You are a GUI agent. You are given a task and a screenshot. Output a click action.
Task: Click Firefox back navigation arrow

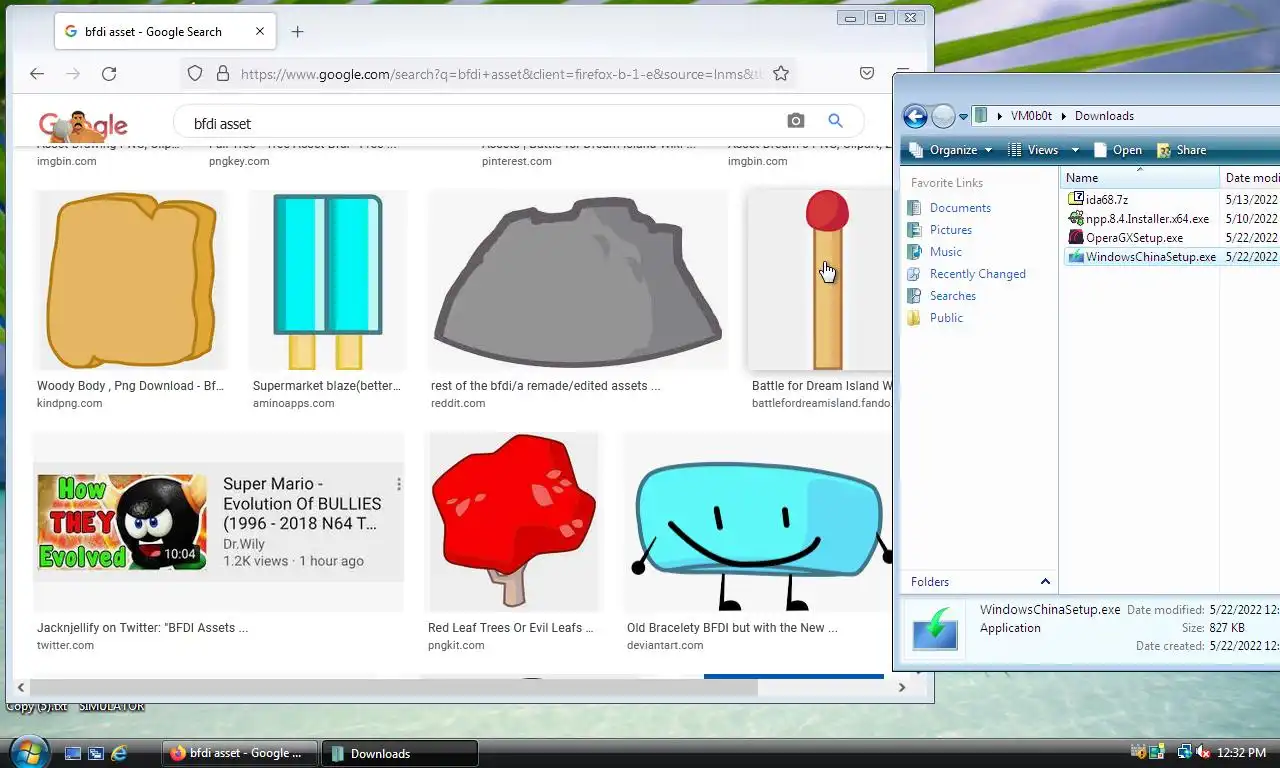click(x=37, y=73)
